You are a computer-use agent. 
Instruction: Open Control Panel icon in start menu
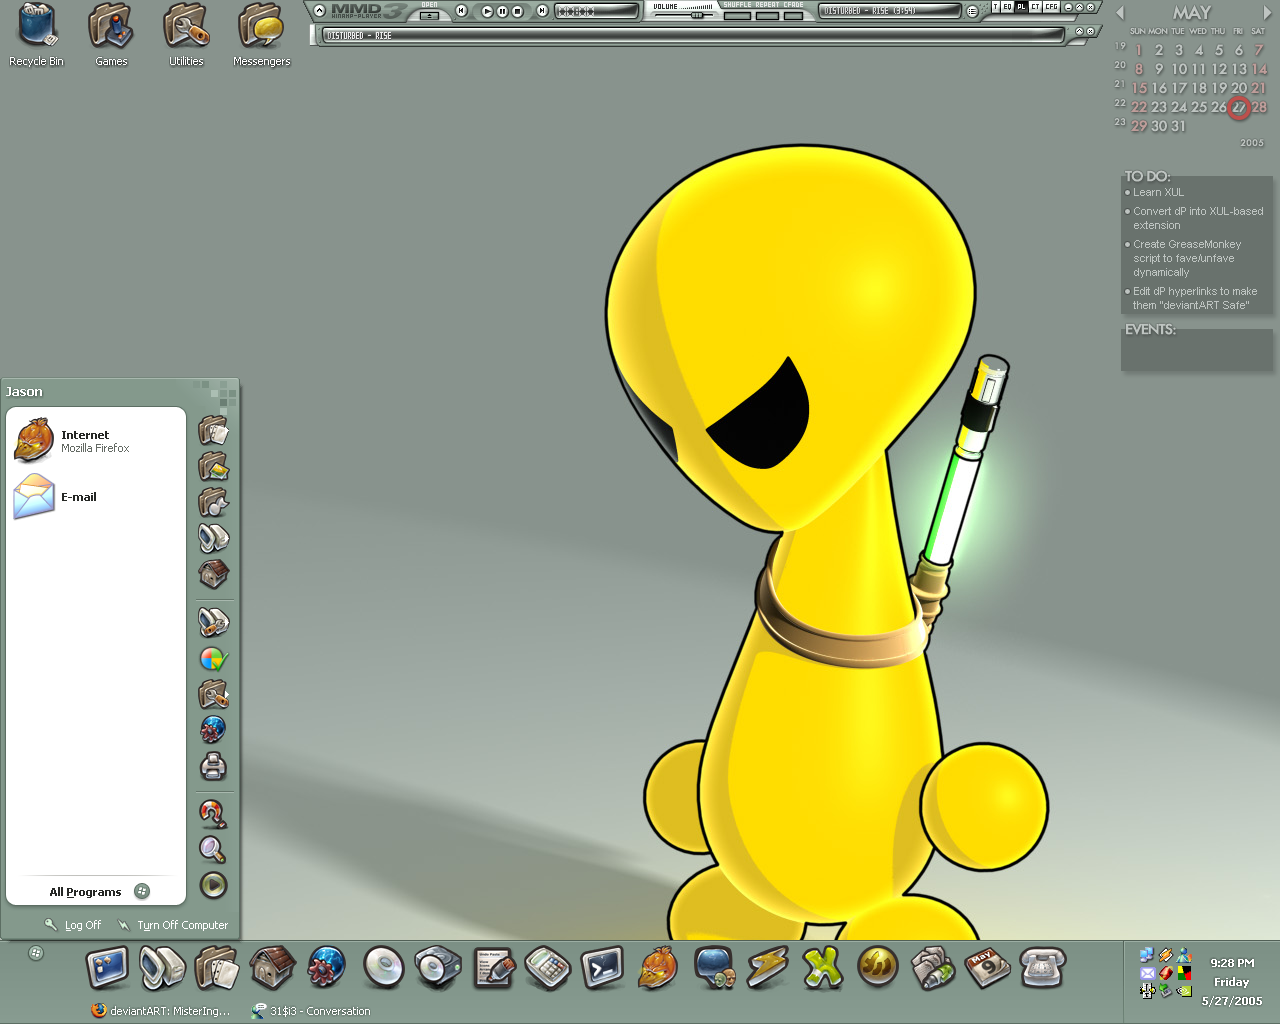pyautogui.click(x=213, y=622)
